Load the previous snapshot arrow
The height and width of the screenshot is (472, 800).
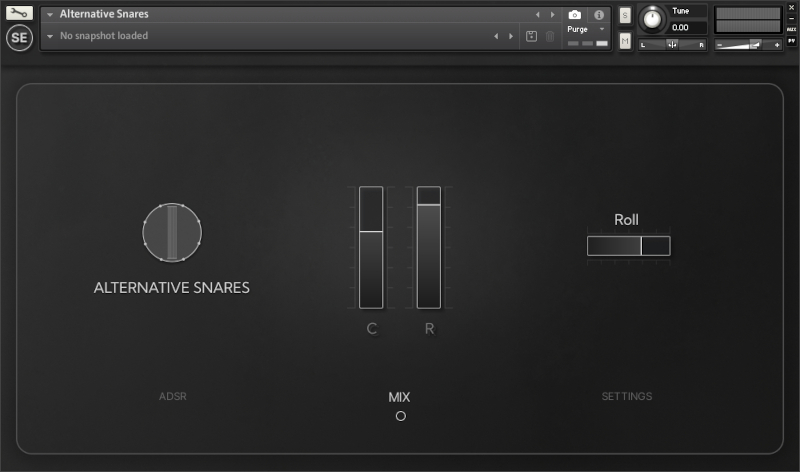496,36
